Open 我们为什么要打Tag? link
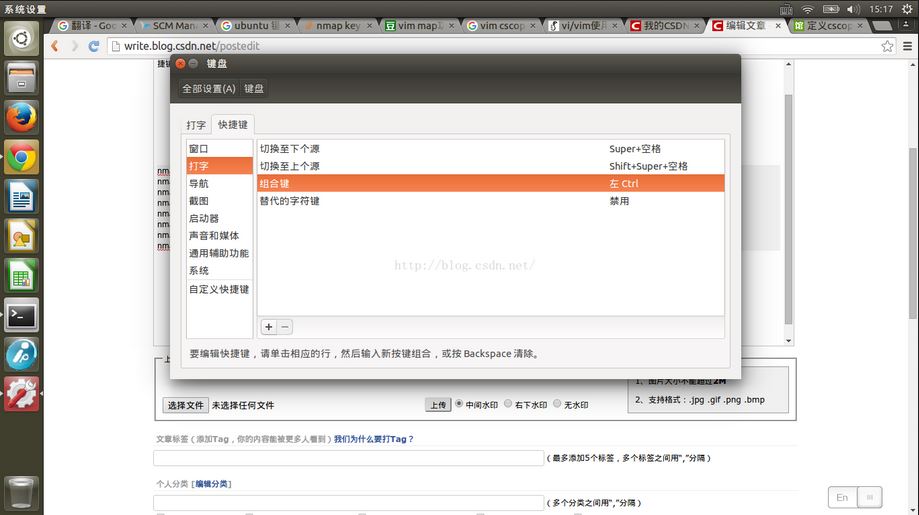This screenshot has height=515, width=919. 373,439
